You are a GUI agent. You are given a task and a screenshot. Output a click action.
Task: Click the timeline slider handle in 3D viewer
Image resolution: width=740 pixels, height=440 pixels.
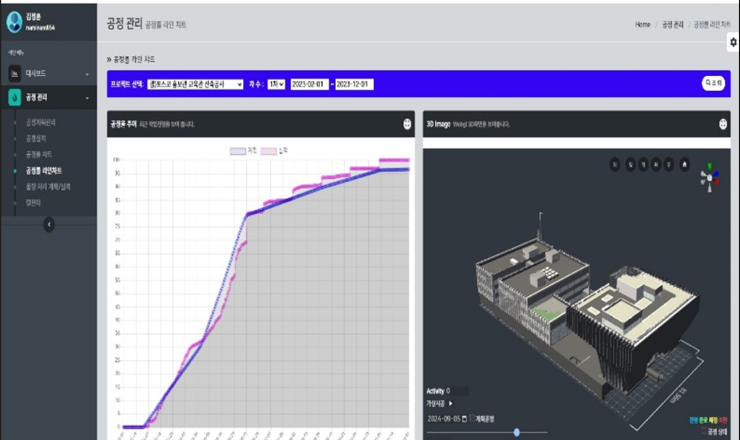[517, 432]
